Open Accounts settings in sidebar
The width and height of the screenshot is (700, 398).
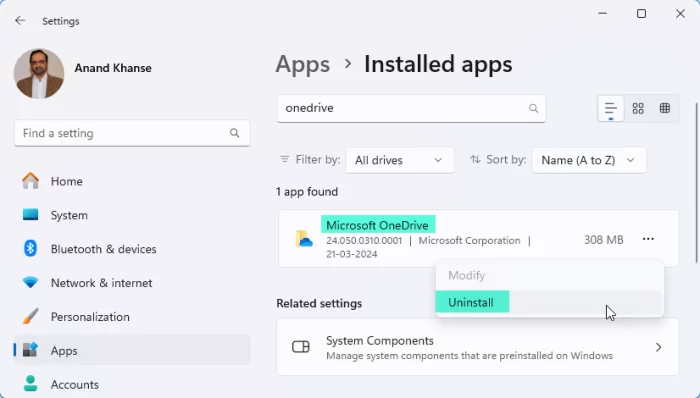[x=132, y=385]
